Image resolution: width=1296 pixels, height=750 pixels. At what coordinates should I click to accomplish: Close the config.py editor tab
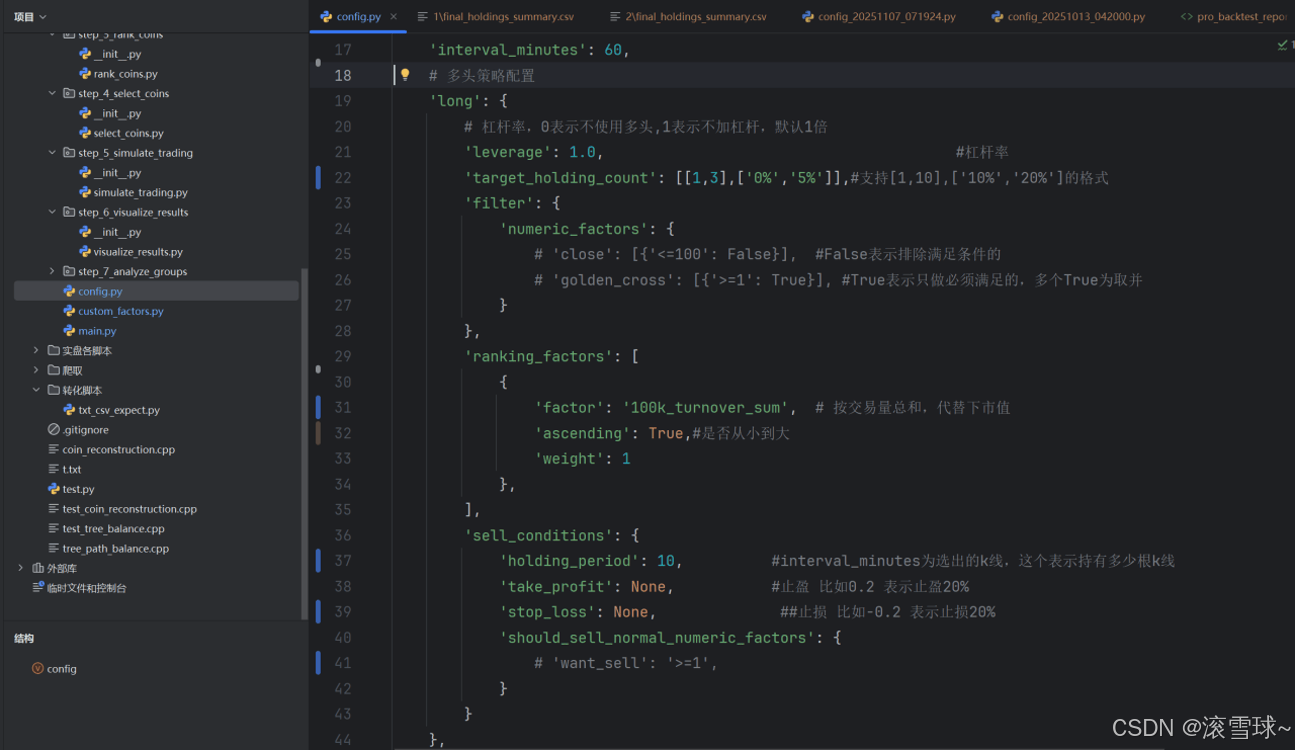394,17
